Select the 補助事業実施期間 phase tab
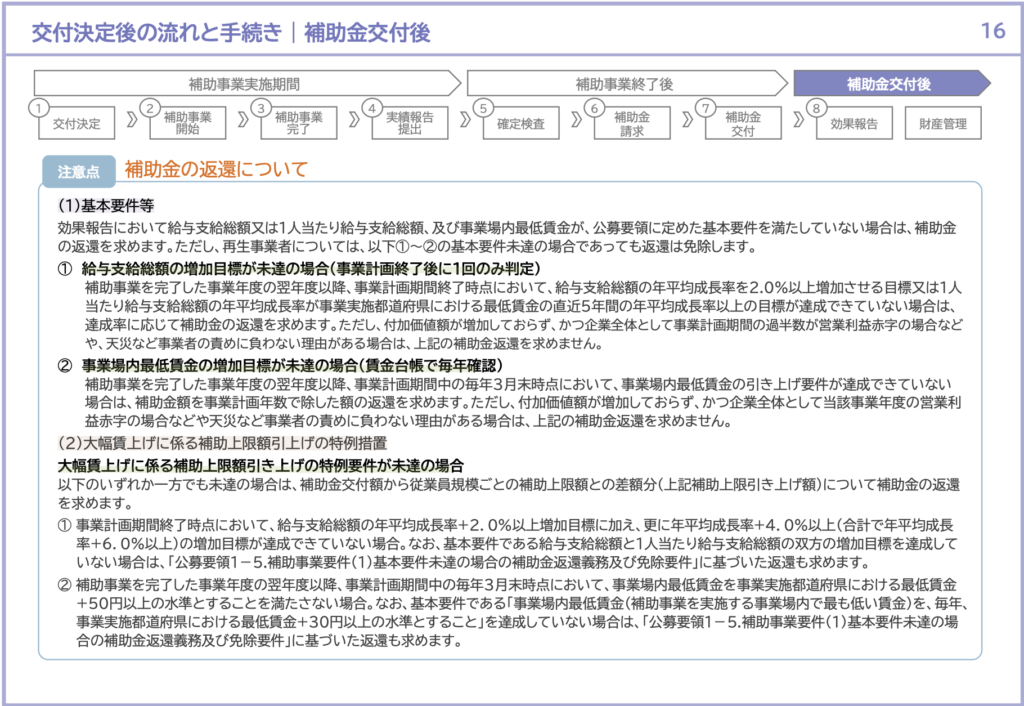The width and height of the screenshot is (1024, 706). 245,84
